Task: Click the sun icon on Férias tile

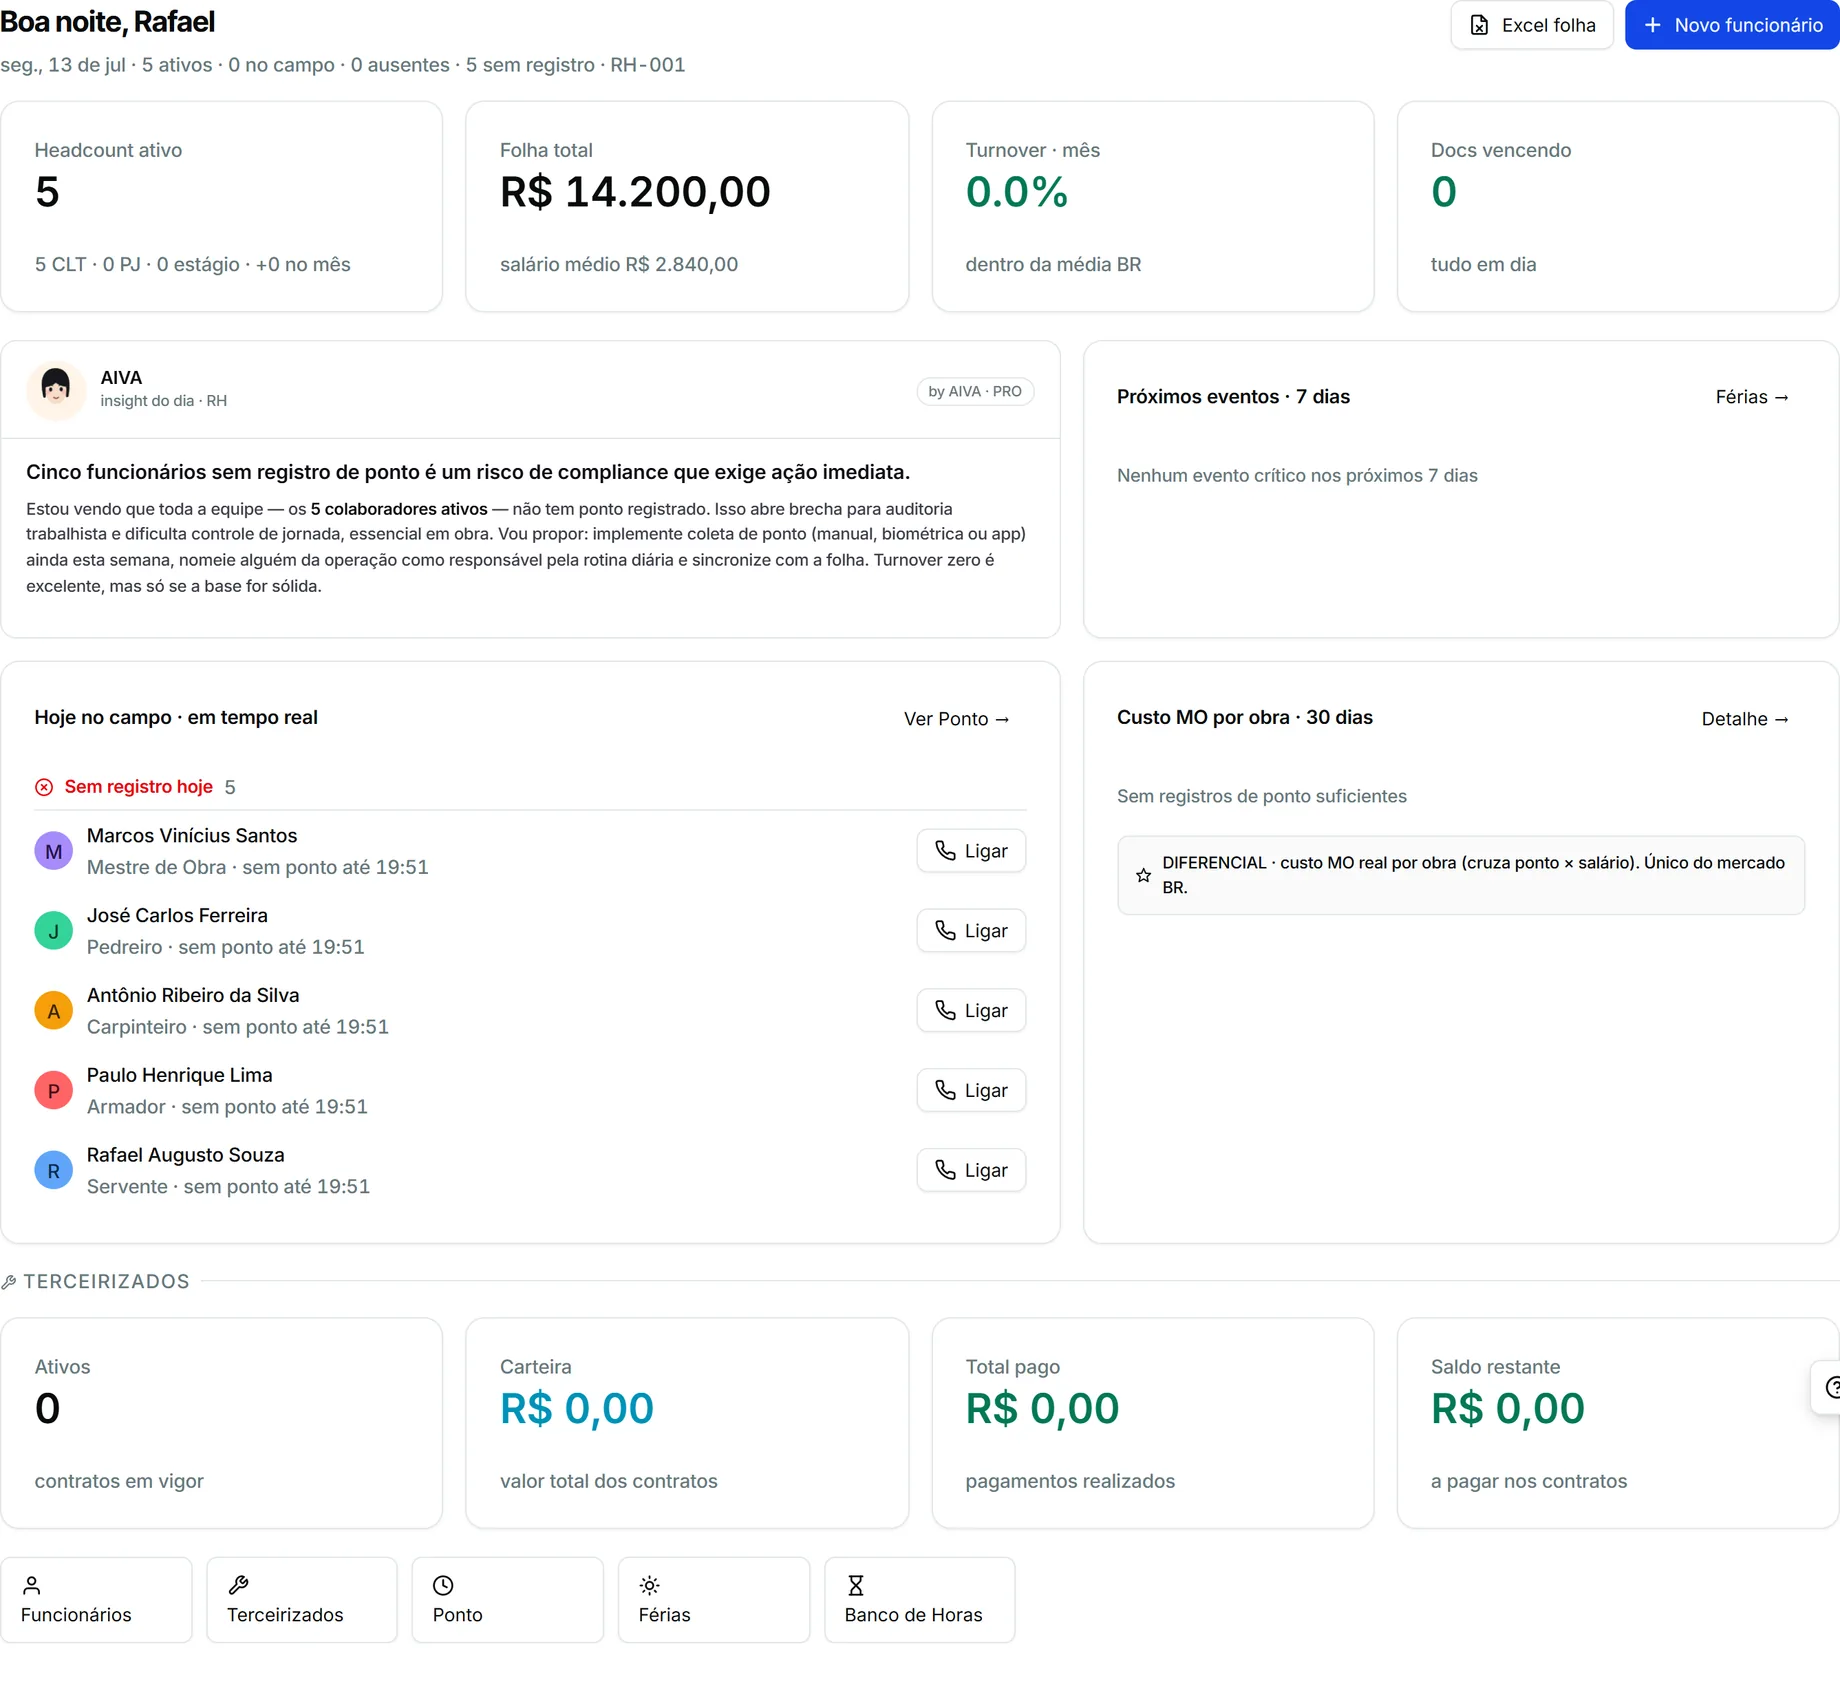Action: pos(649,1585)
